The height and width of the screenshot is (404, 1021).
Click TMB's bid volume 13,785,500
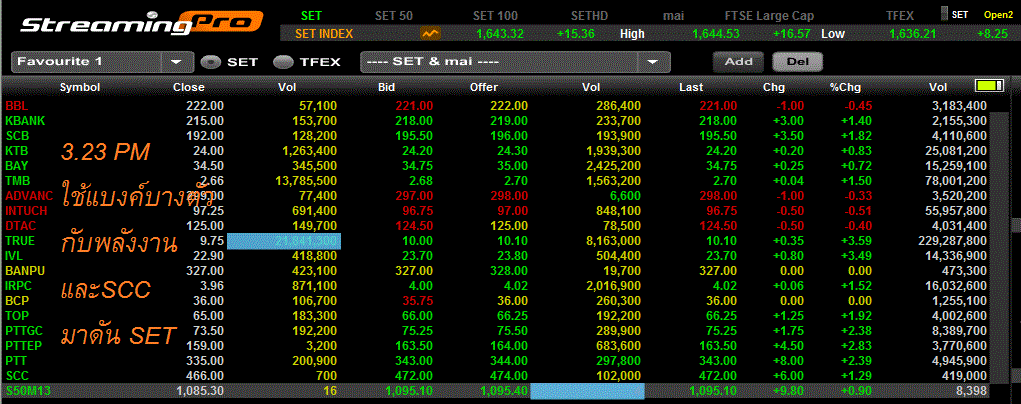[x=306, y=180]
